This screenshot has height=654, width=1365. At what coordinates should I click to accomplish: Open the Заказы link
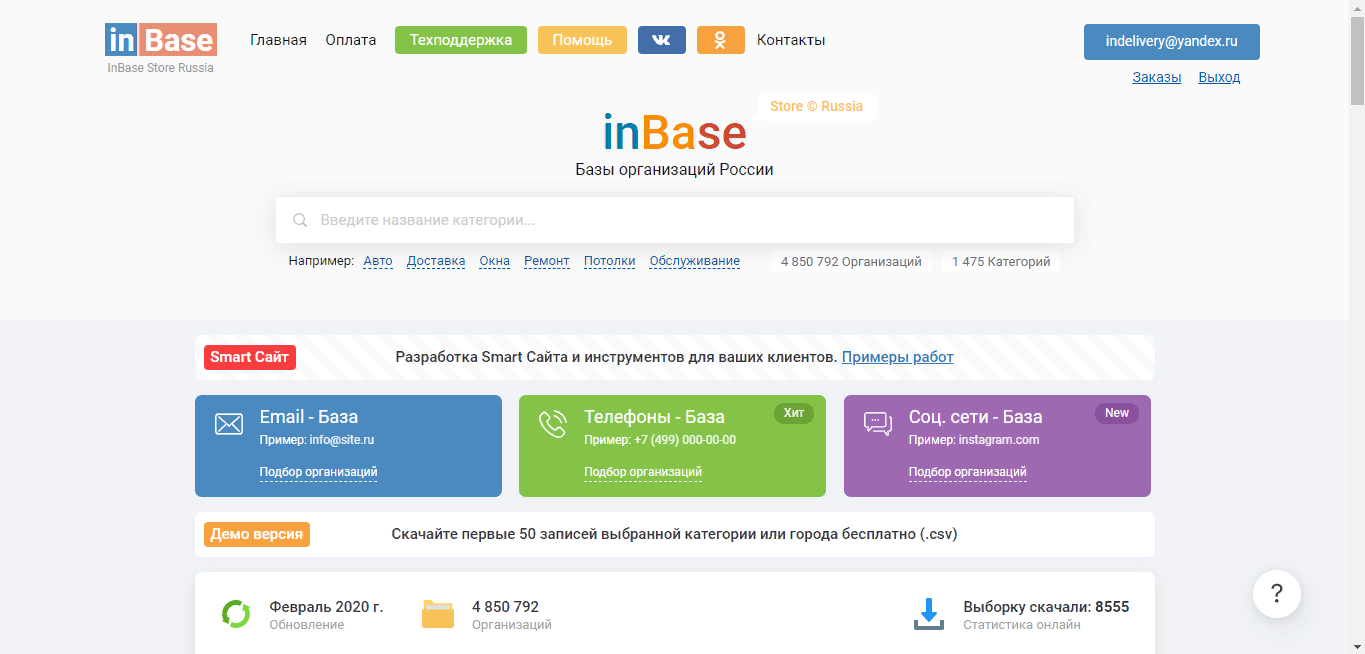1157,77
